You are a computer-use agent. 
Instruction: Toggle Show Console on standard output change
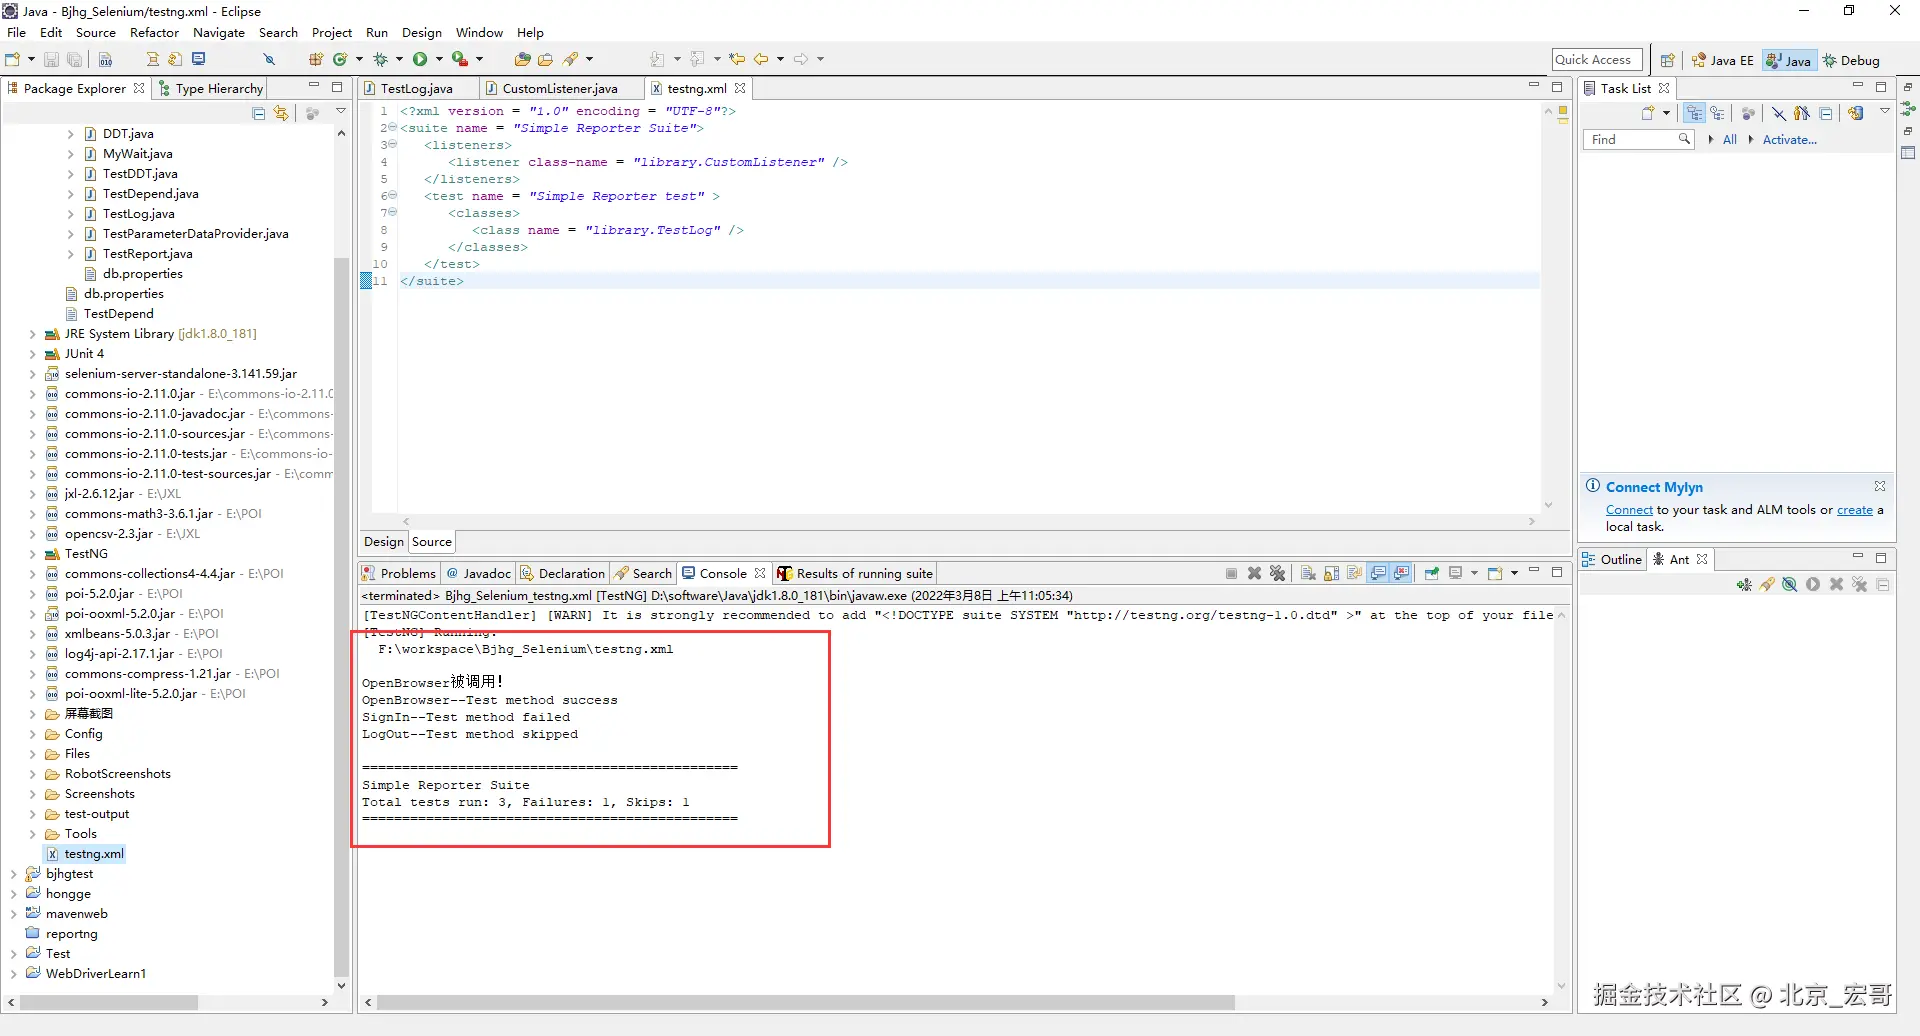(1378, 573)
